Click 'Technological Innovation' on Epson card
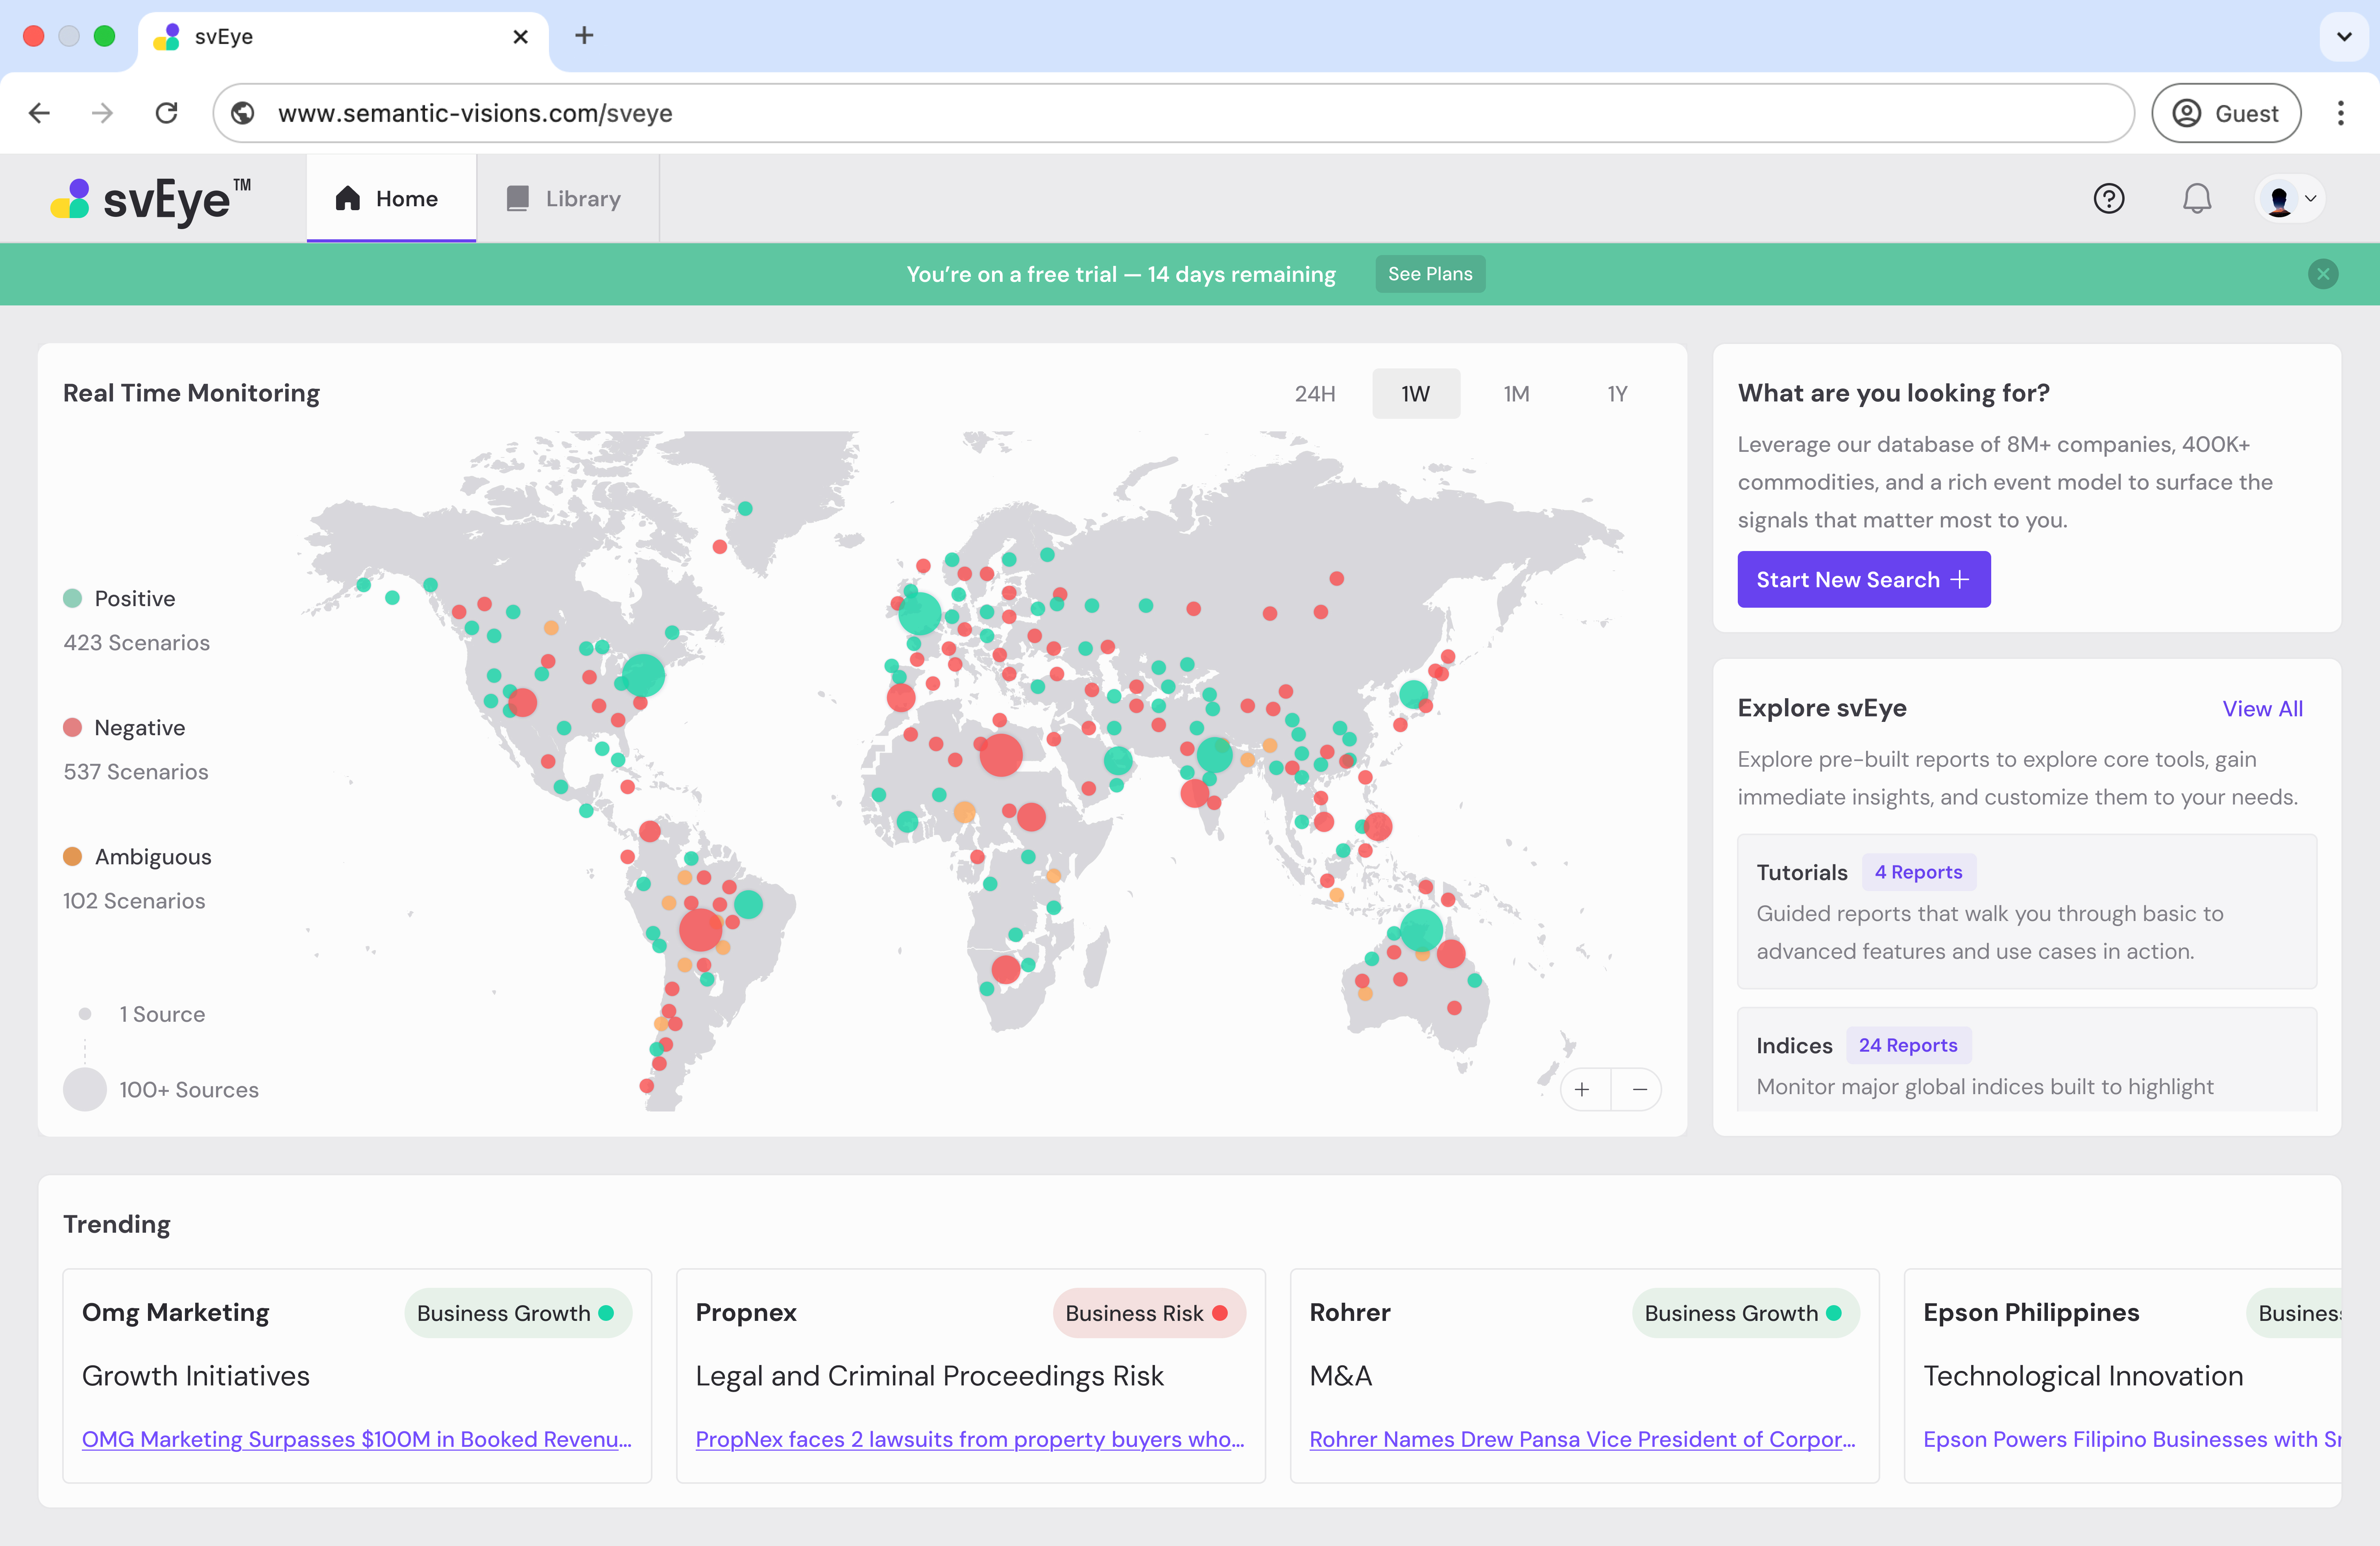 click(x=2083, y=1376)
